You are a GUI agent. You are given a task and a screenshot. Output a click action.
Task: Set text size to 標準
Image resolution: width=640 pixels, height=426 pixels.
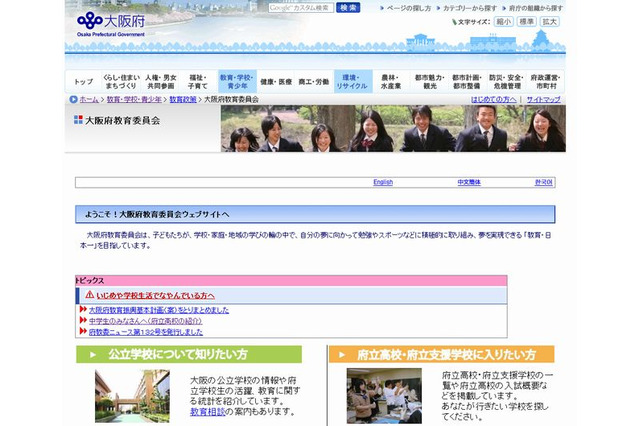(527, 22)
